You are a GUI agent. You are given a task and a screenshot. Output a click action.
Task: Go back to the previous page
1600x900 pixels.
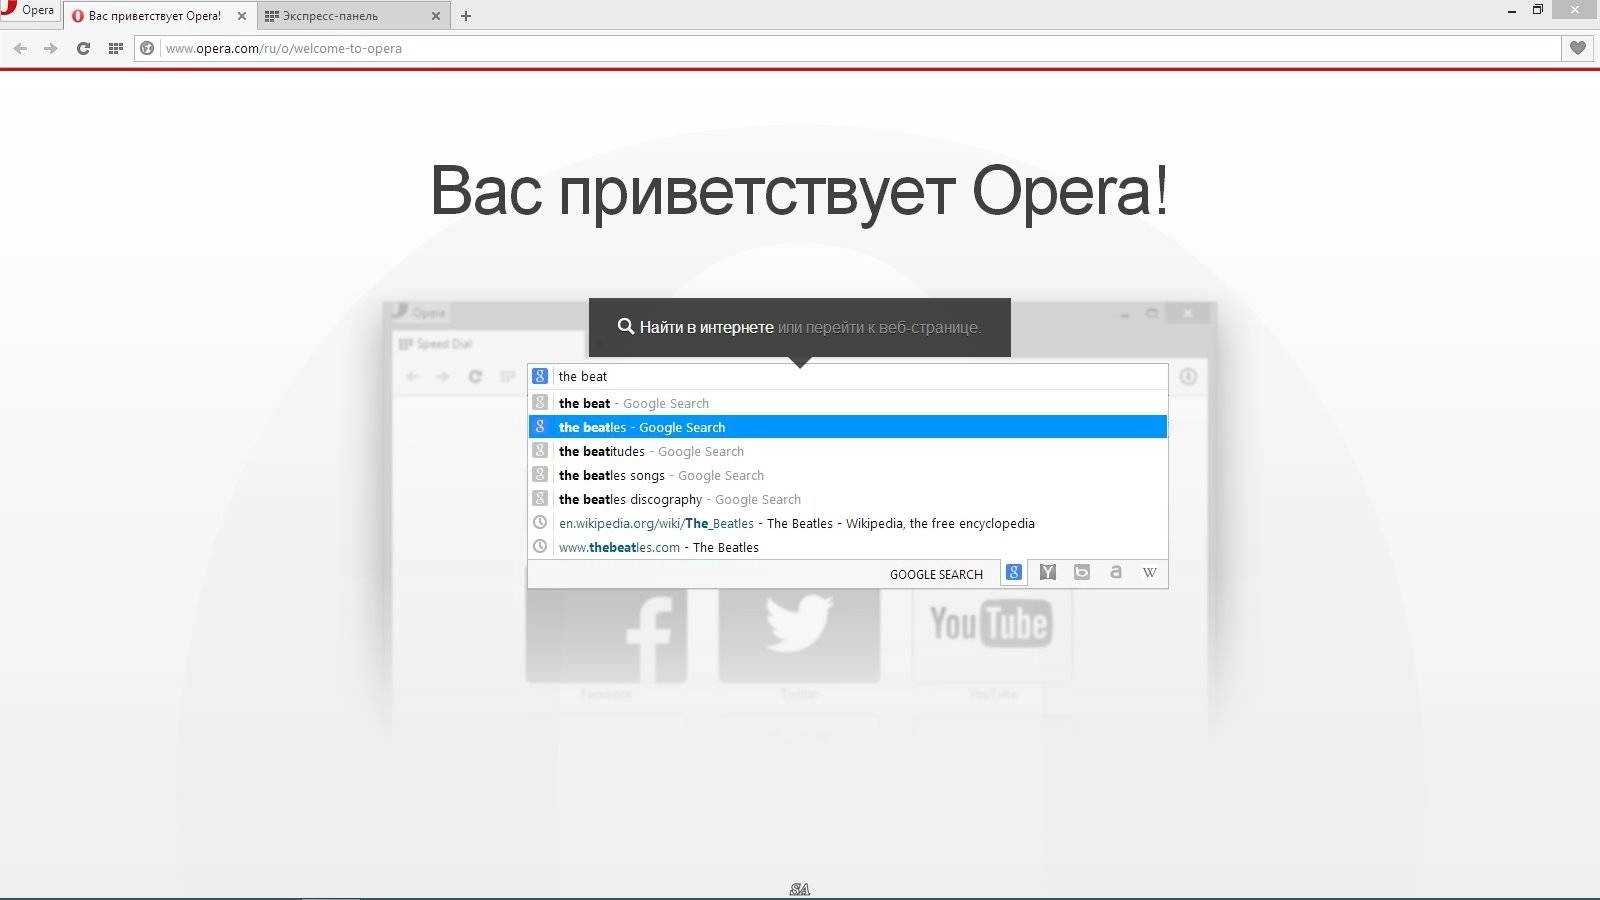(20, 48)
